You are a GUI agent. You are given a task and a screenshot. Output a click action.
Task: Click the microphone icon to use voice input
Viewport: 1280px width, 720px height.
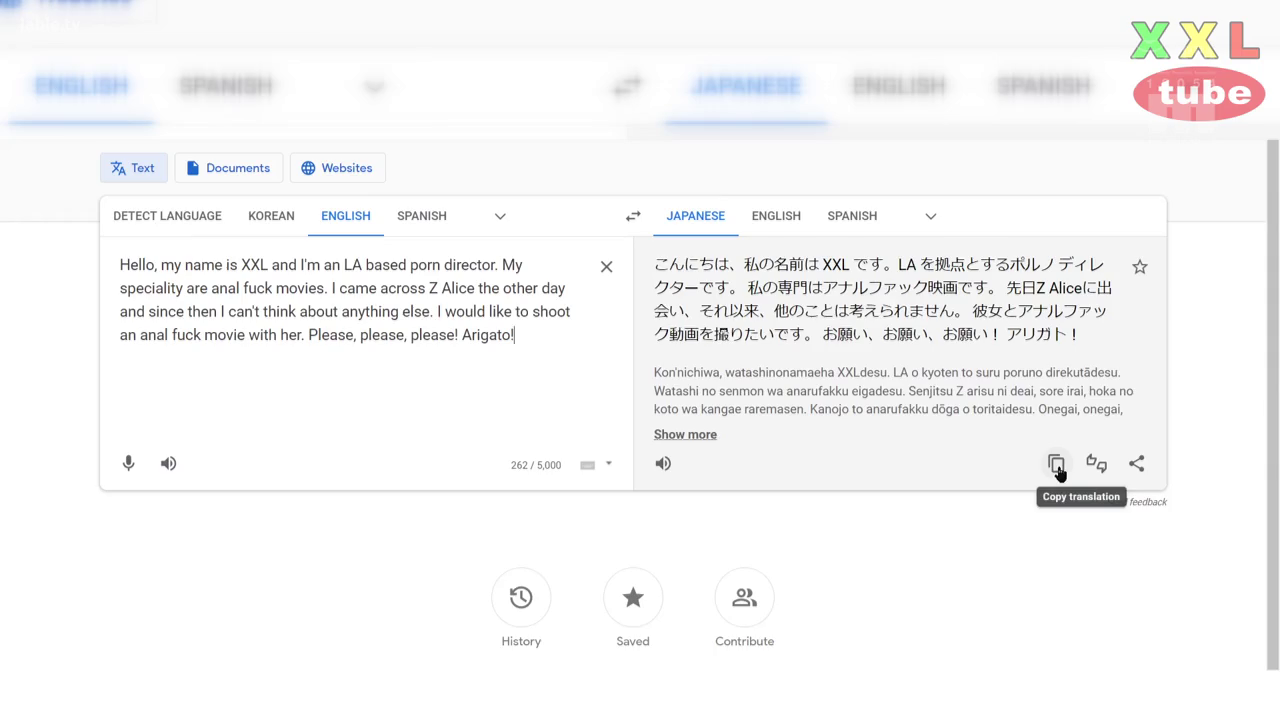128,463
